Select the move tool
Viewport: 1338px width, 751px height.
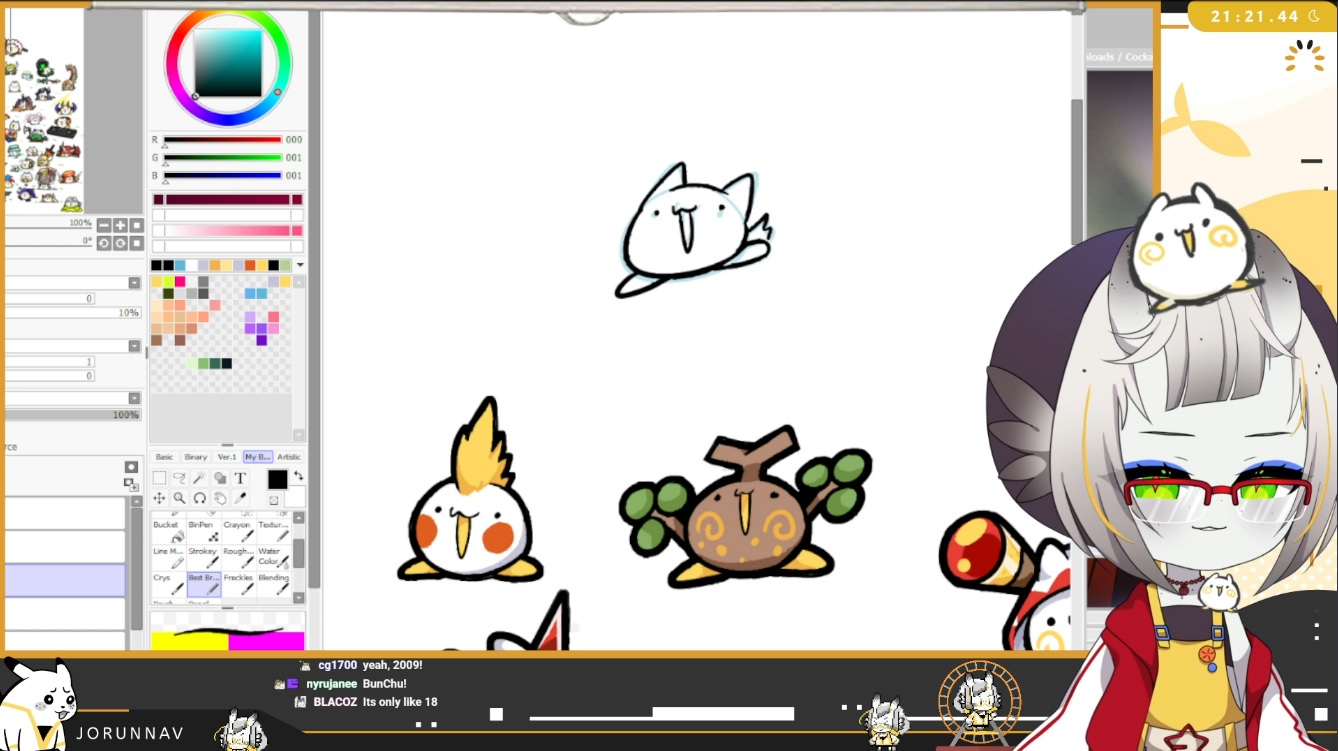coord(159,498)
